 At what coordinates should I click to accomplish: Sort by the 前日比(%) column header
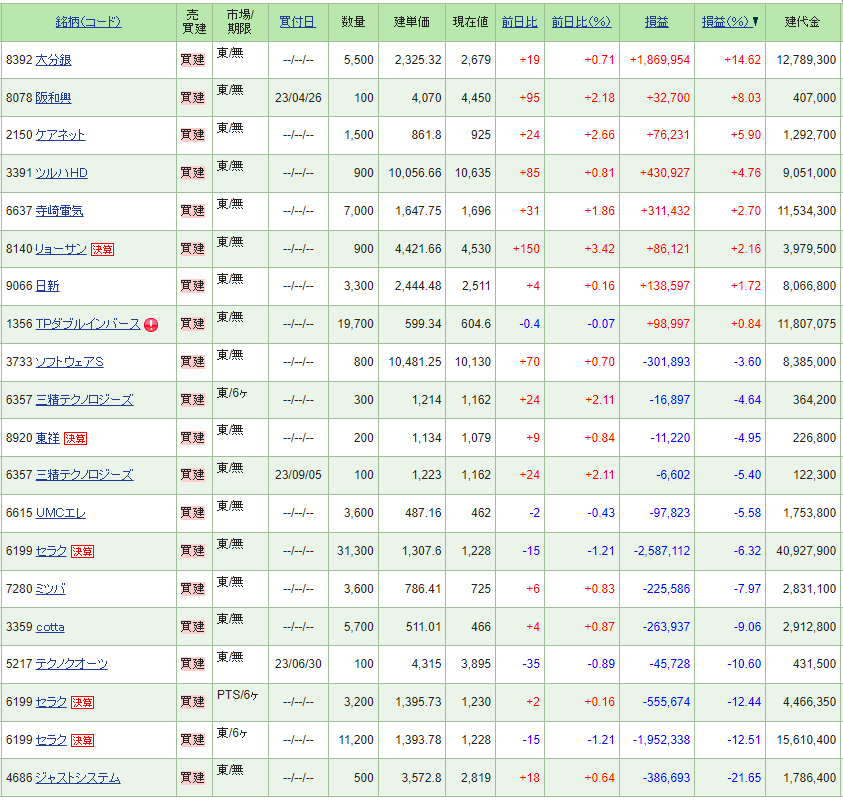(x=581, y=22)
